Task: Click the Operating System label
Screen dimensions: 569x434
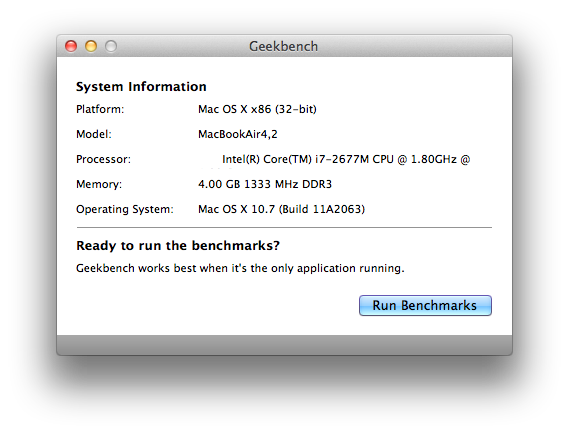Action: coord(125,209)
